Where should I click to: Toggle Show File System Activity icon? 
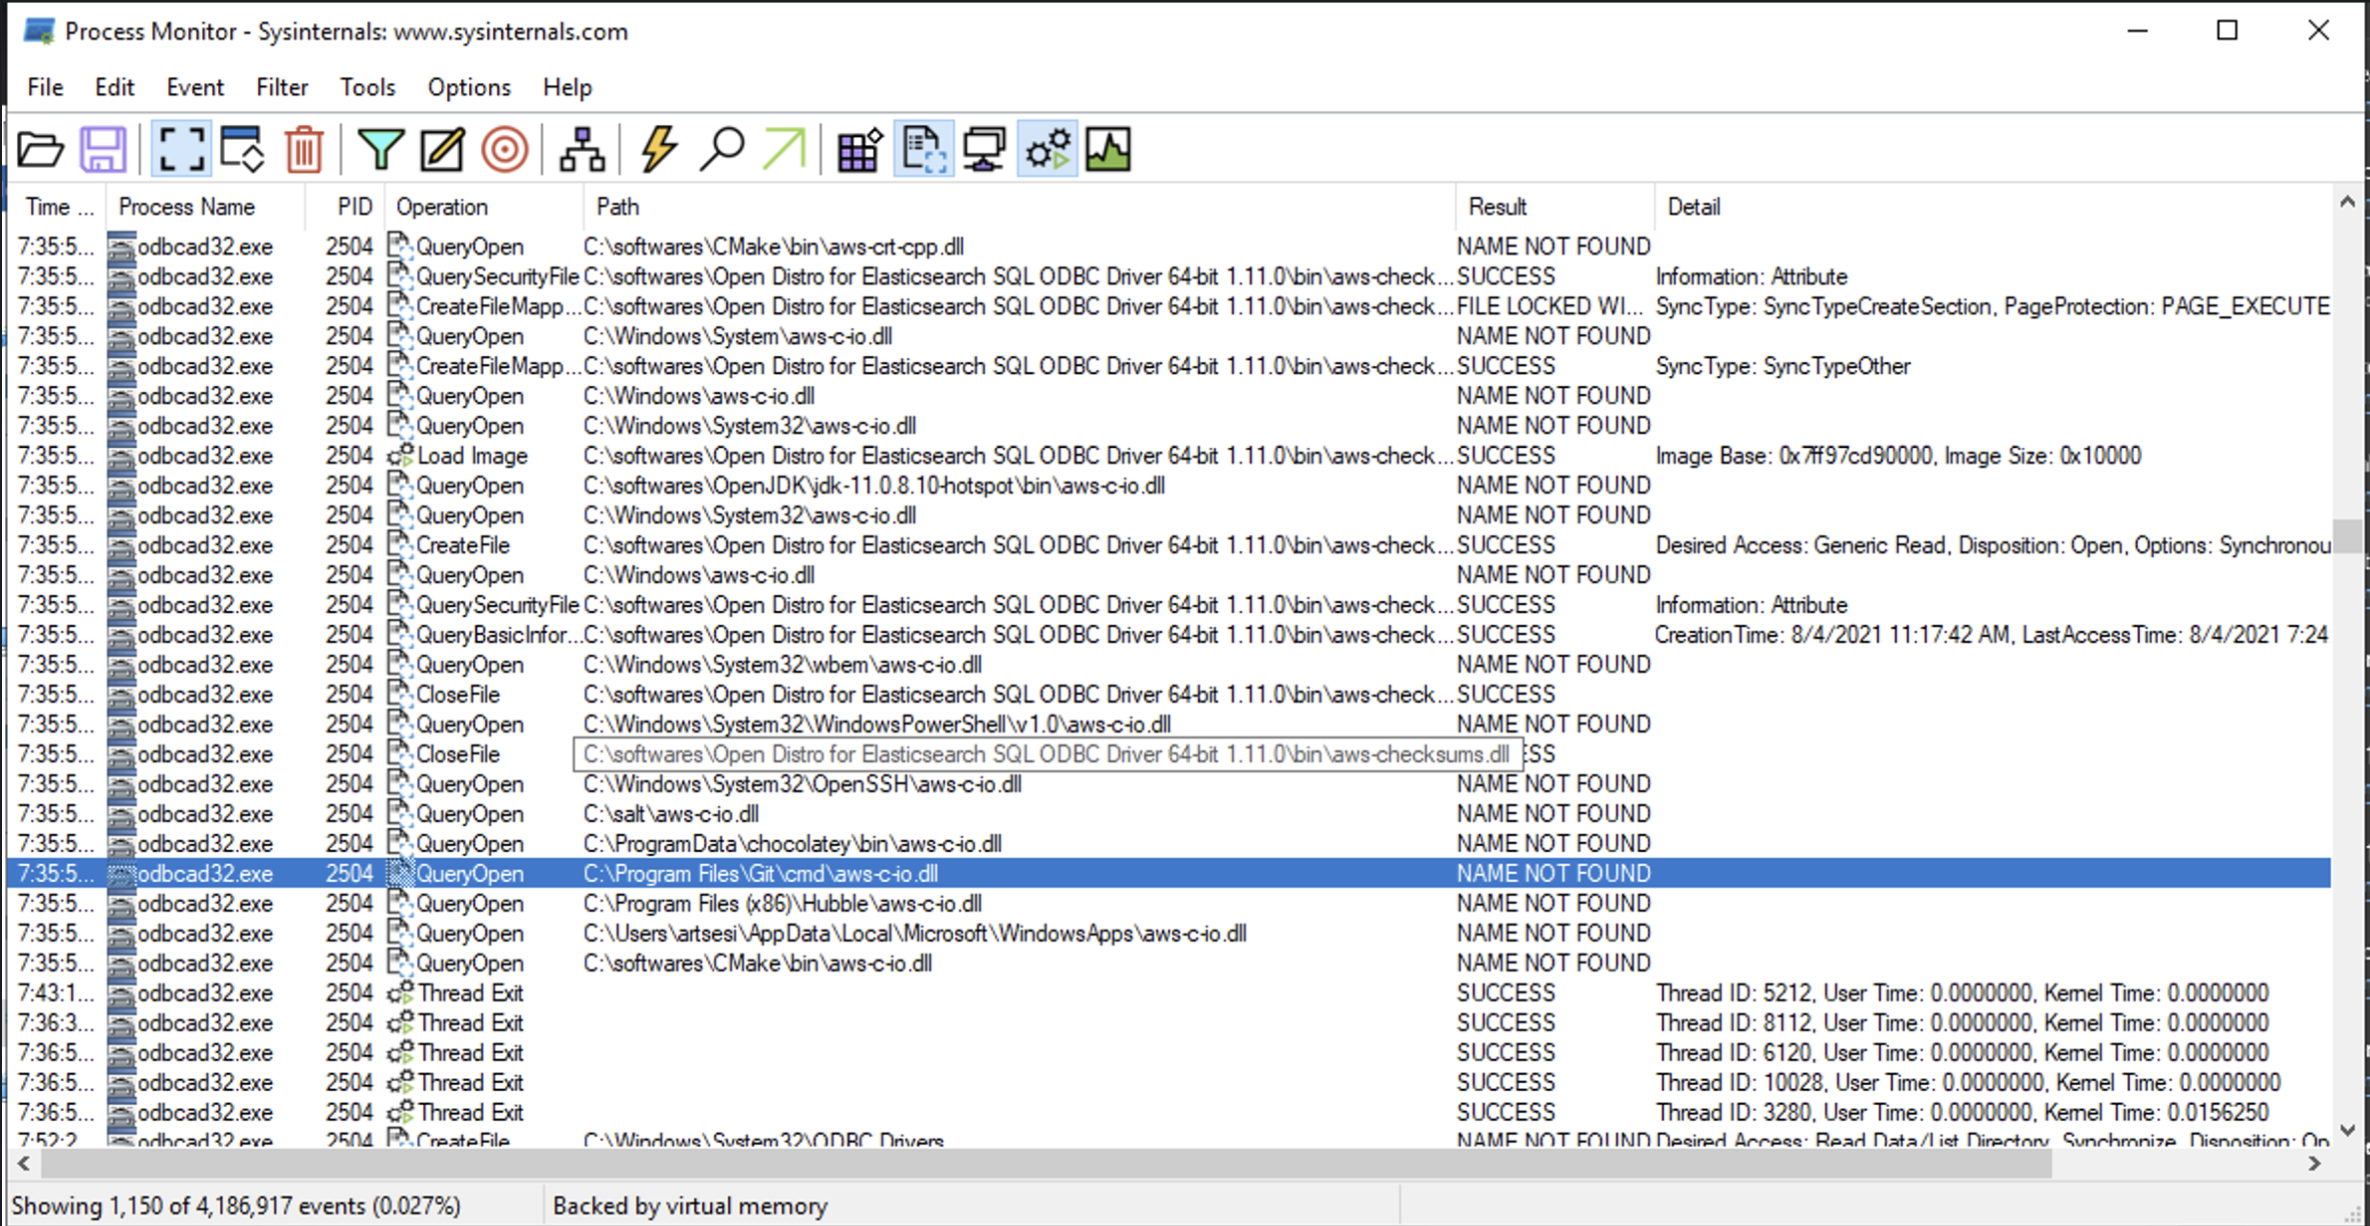tap(922, 150)
